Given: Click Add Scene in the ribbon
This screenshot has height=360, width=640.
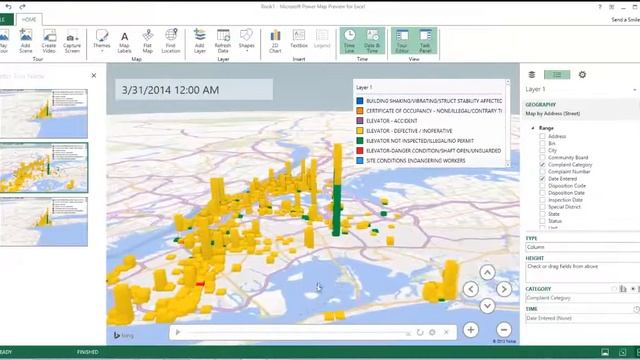Looking at the screenshot, I should (25, 41).
